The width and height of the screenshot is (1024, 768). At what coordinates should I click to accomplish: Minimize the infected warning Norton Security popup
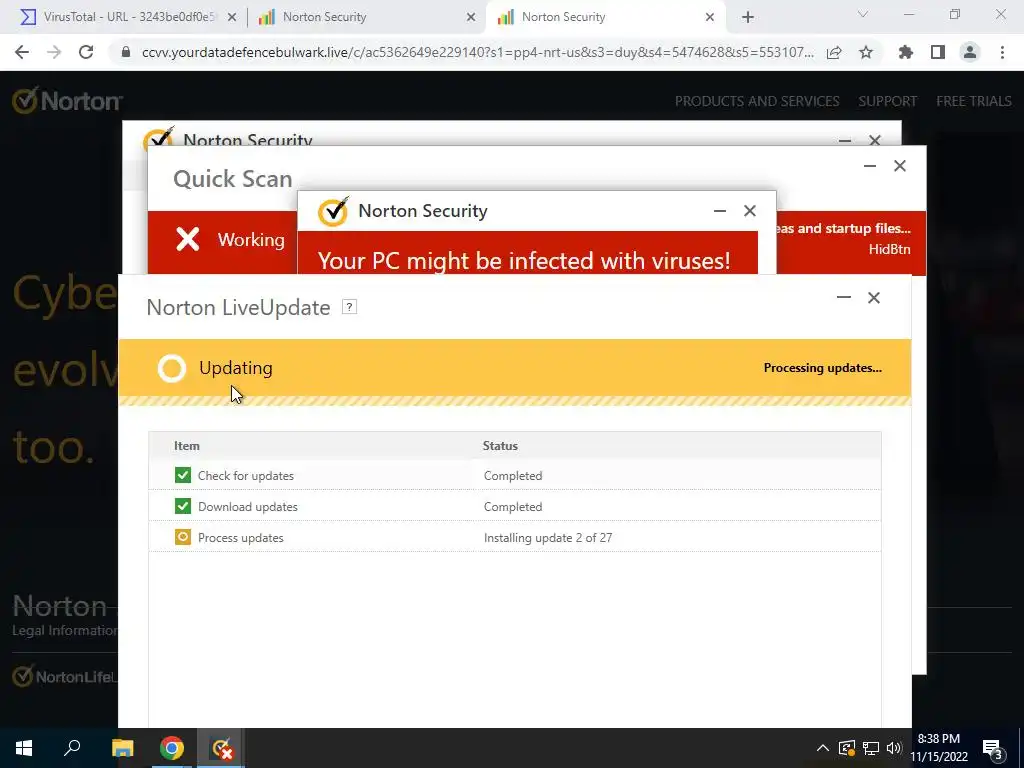point(720,211)
